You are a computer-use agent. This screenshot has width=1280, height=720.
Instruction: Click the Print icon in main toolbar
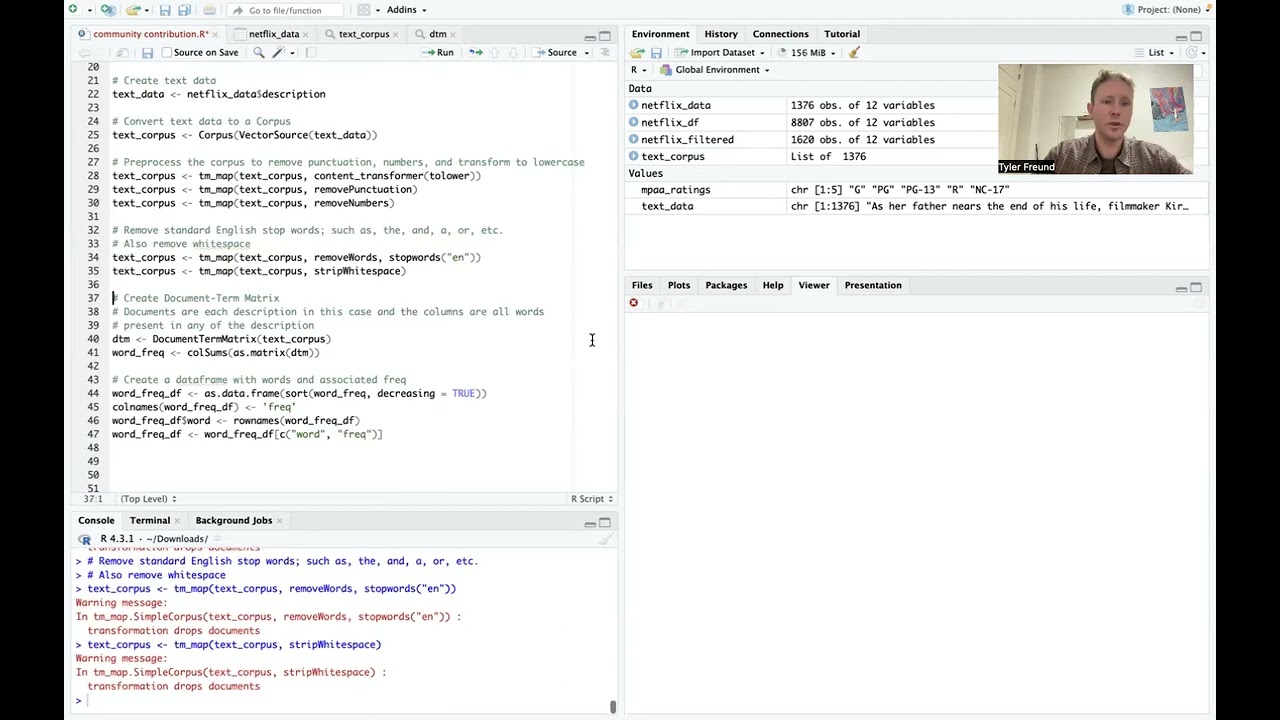(x=209, y=10)
